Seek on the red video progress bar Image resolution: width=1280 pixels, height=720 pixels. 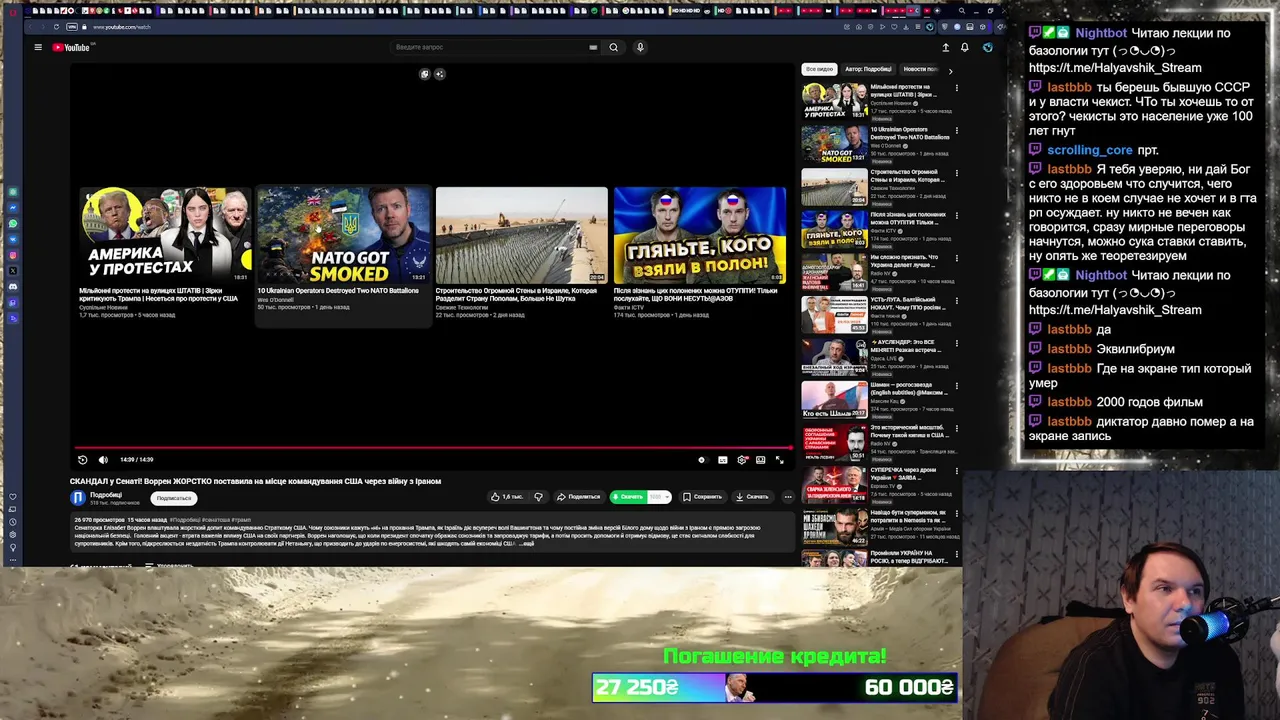coord(433,448)
